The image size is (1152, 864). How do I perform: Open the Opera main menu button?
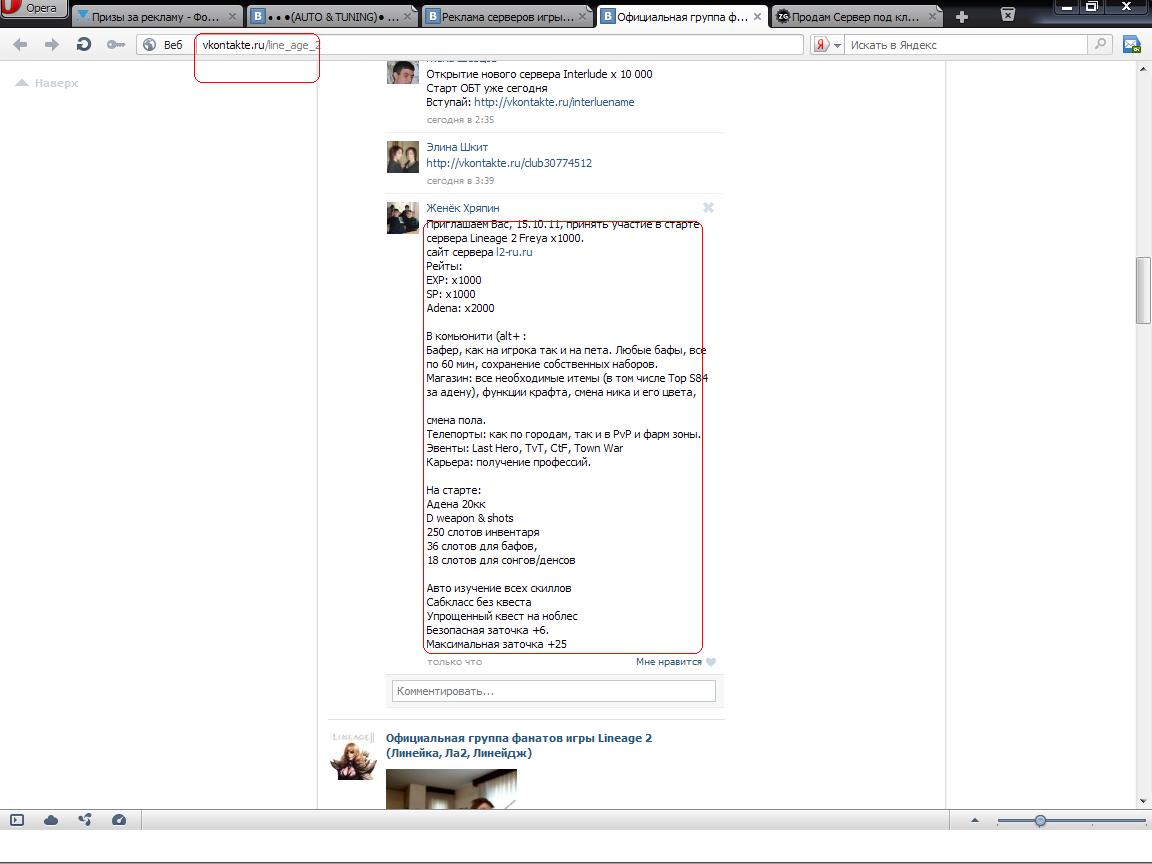click(x=33, y=9)
